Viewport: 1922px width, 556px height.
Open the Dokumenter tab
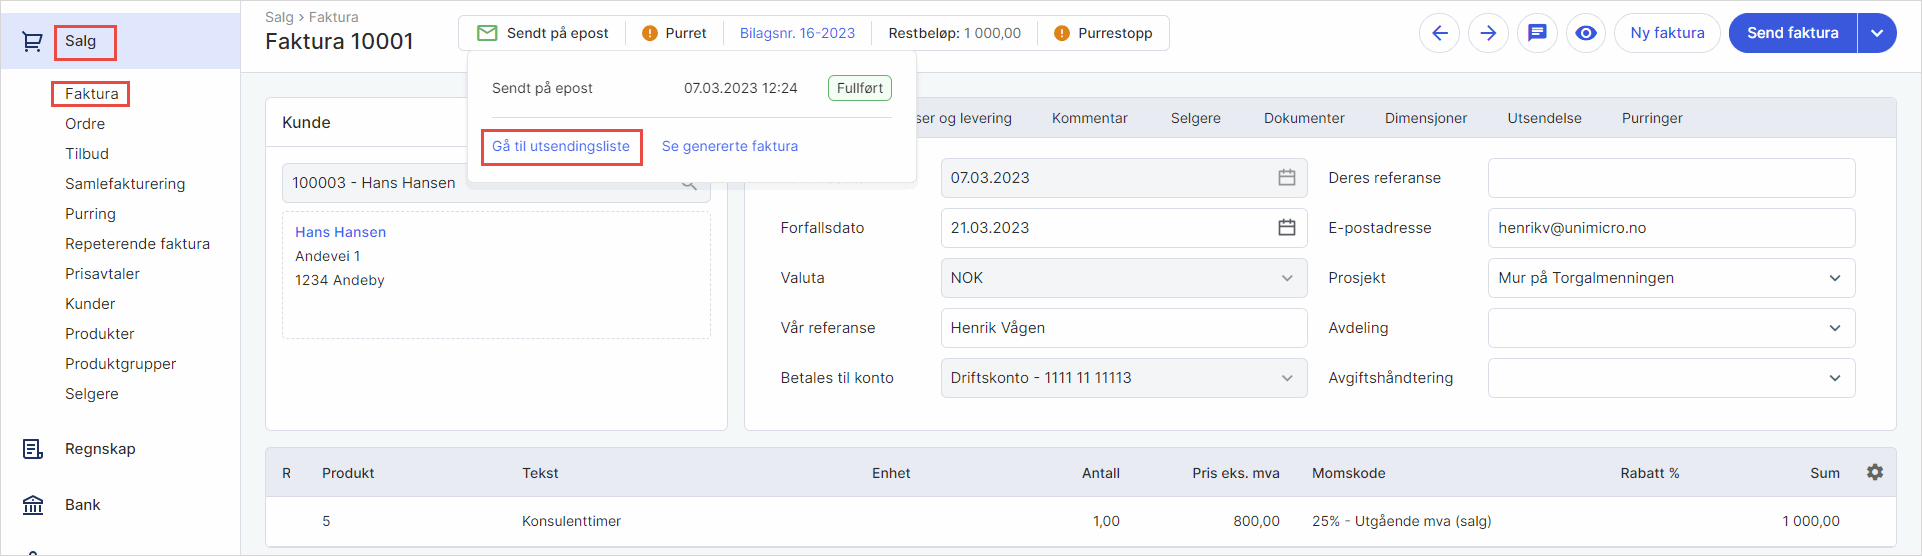pos(1304,118)
